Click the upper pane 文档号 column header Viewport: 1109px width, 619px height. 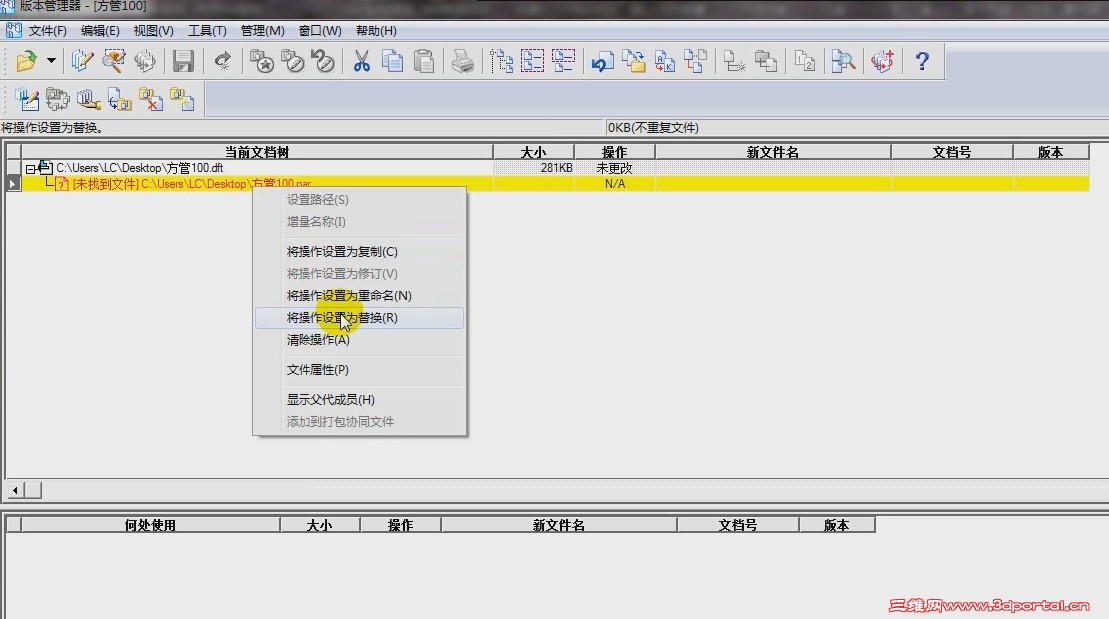(x=952, y=152)
